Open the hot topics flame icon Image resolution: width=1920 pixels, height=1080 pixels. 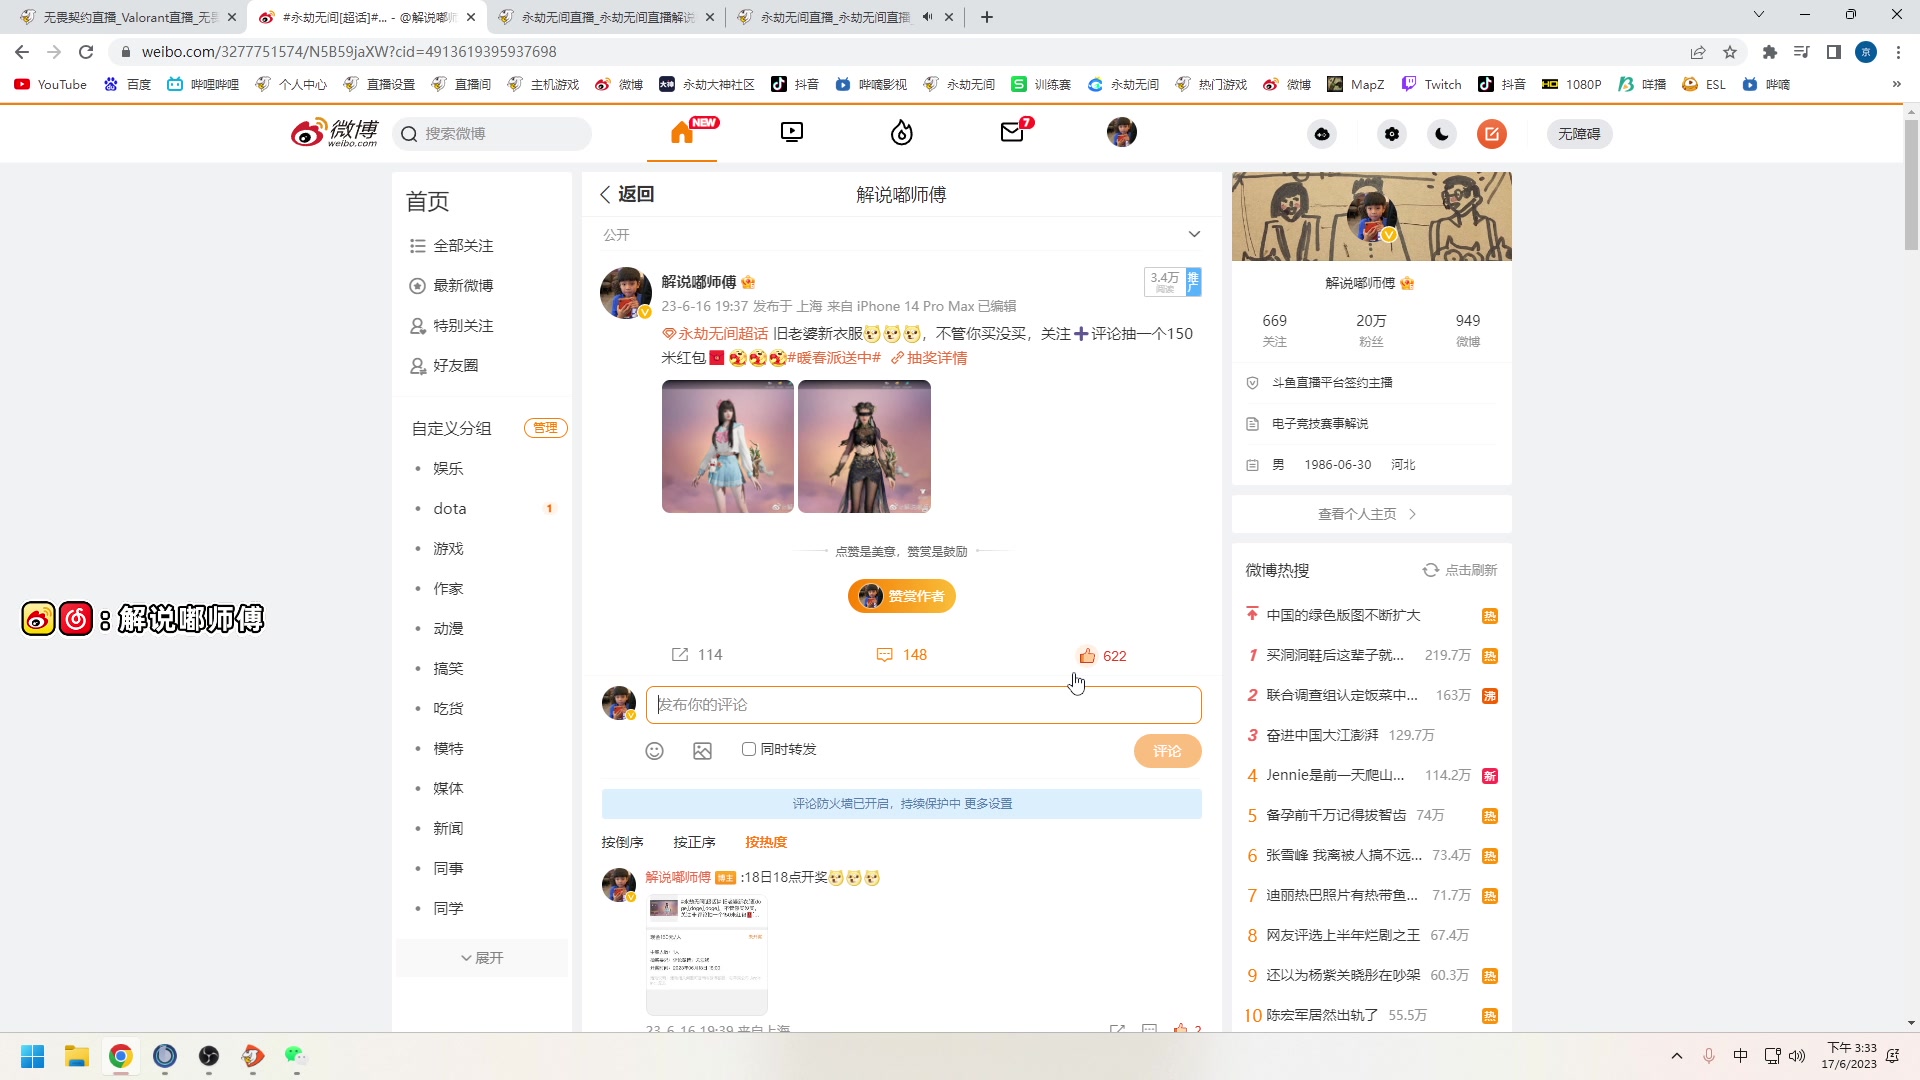[x=902, y=132]
